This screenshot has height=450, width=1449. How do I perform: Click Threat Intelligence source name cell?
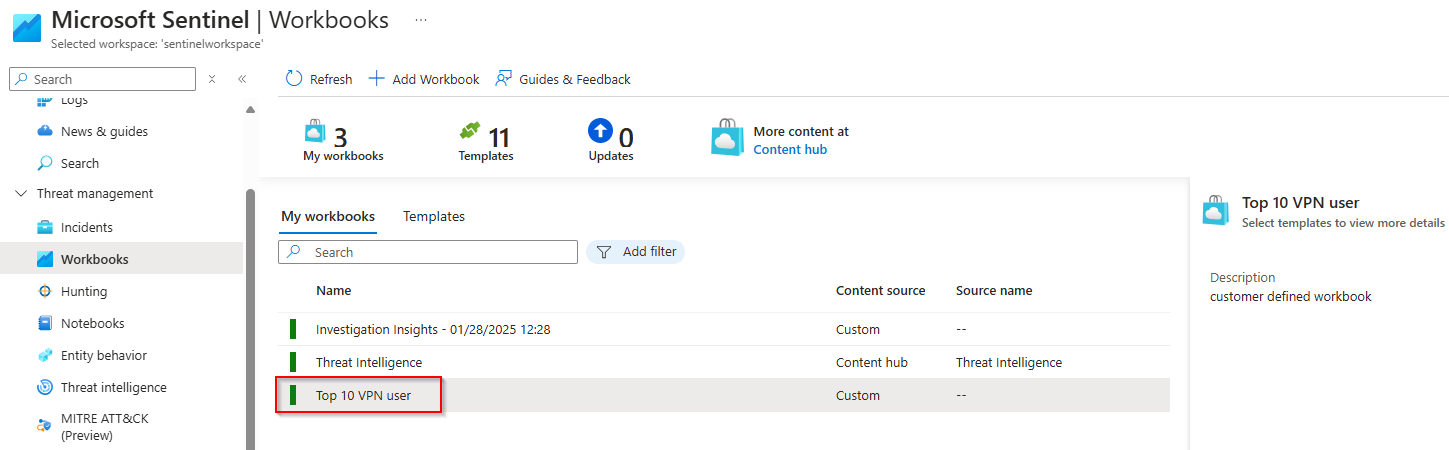click(x=1009, y=362)
